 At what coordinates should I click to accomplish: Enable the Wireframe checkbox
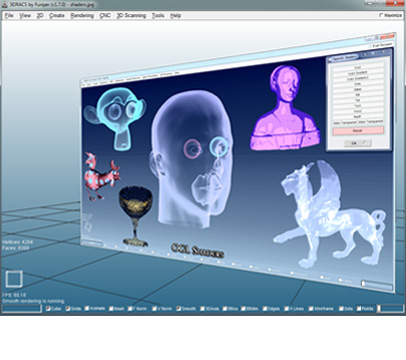tap(311, 309)
